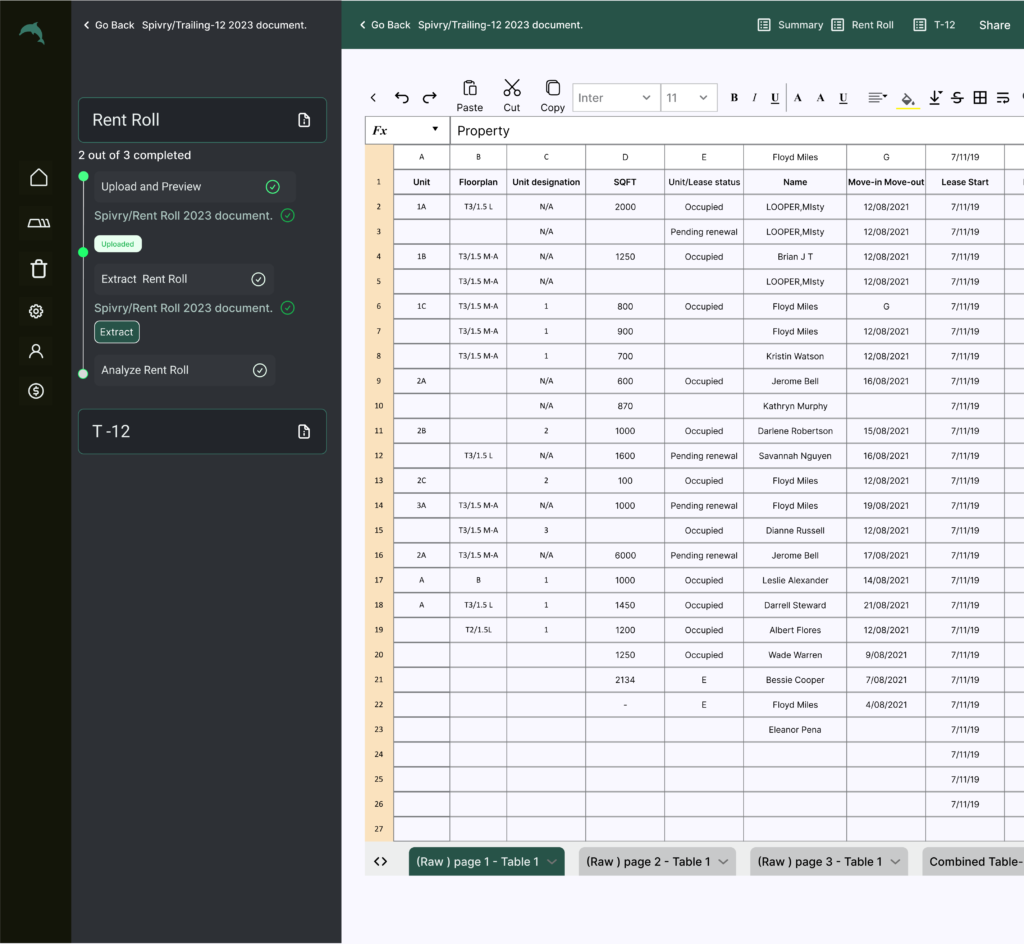Click the Share button
This screenshot has height=944, width=1024.
994,25
